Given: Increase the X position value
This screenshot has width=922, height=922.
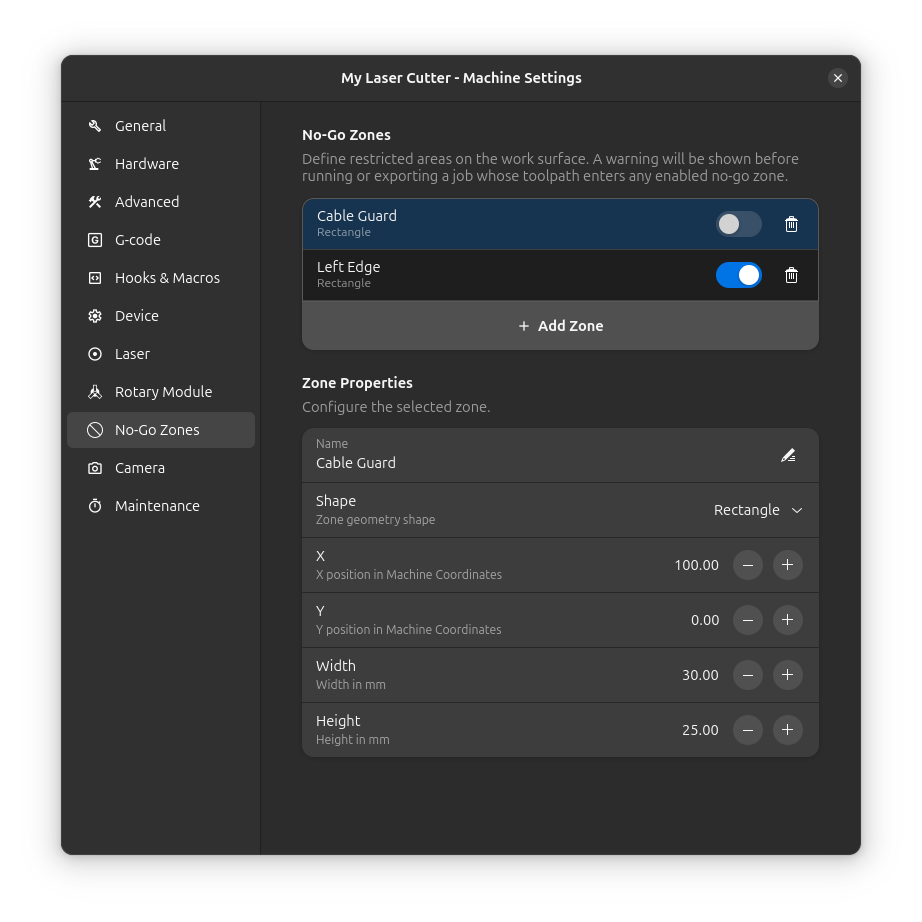Looking at the screenshot, I should [x=787, y=565].
